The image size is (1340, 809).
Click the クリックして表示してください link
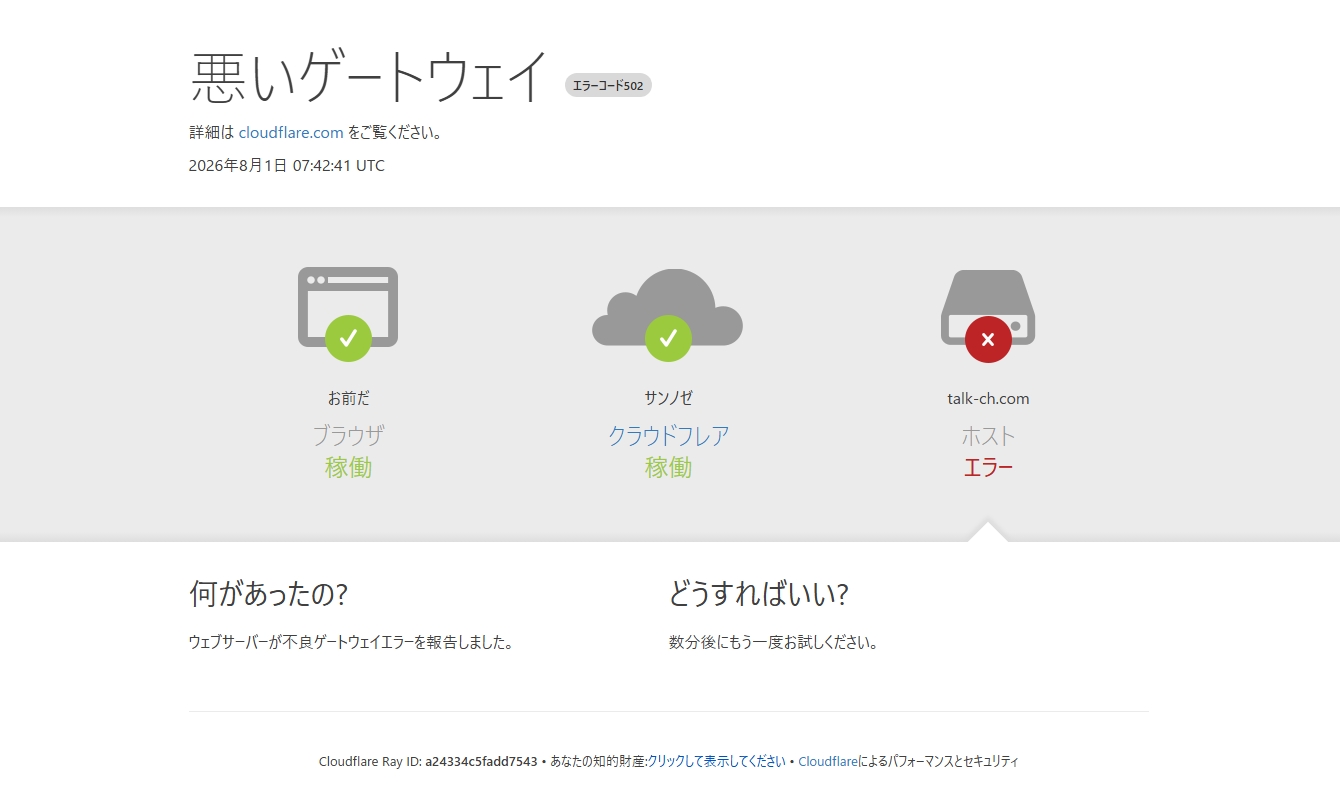[x=716, y=761]
